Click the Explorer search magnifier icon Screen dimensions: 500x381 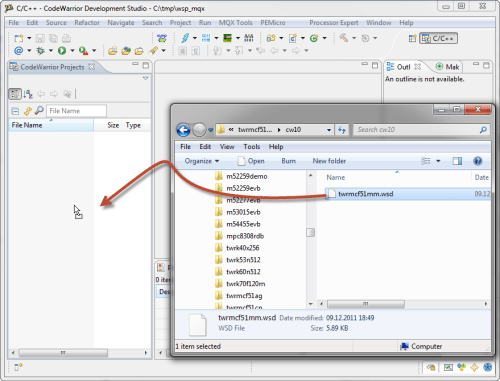pyautogui.click(x=483, y=130)
